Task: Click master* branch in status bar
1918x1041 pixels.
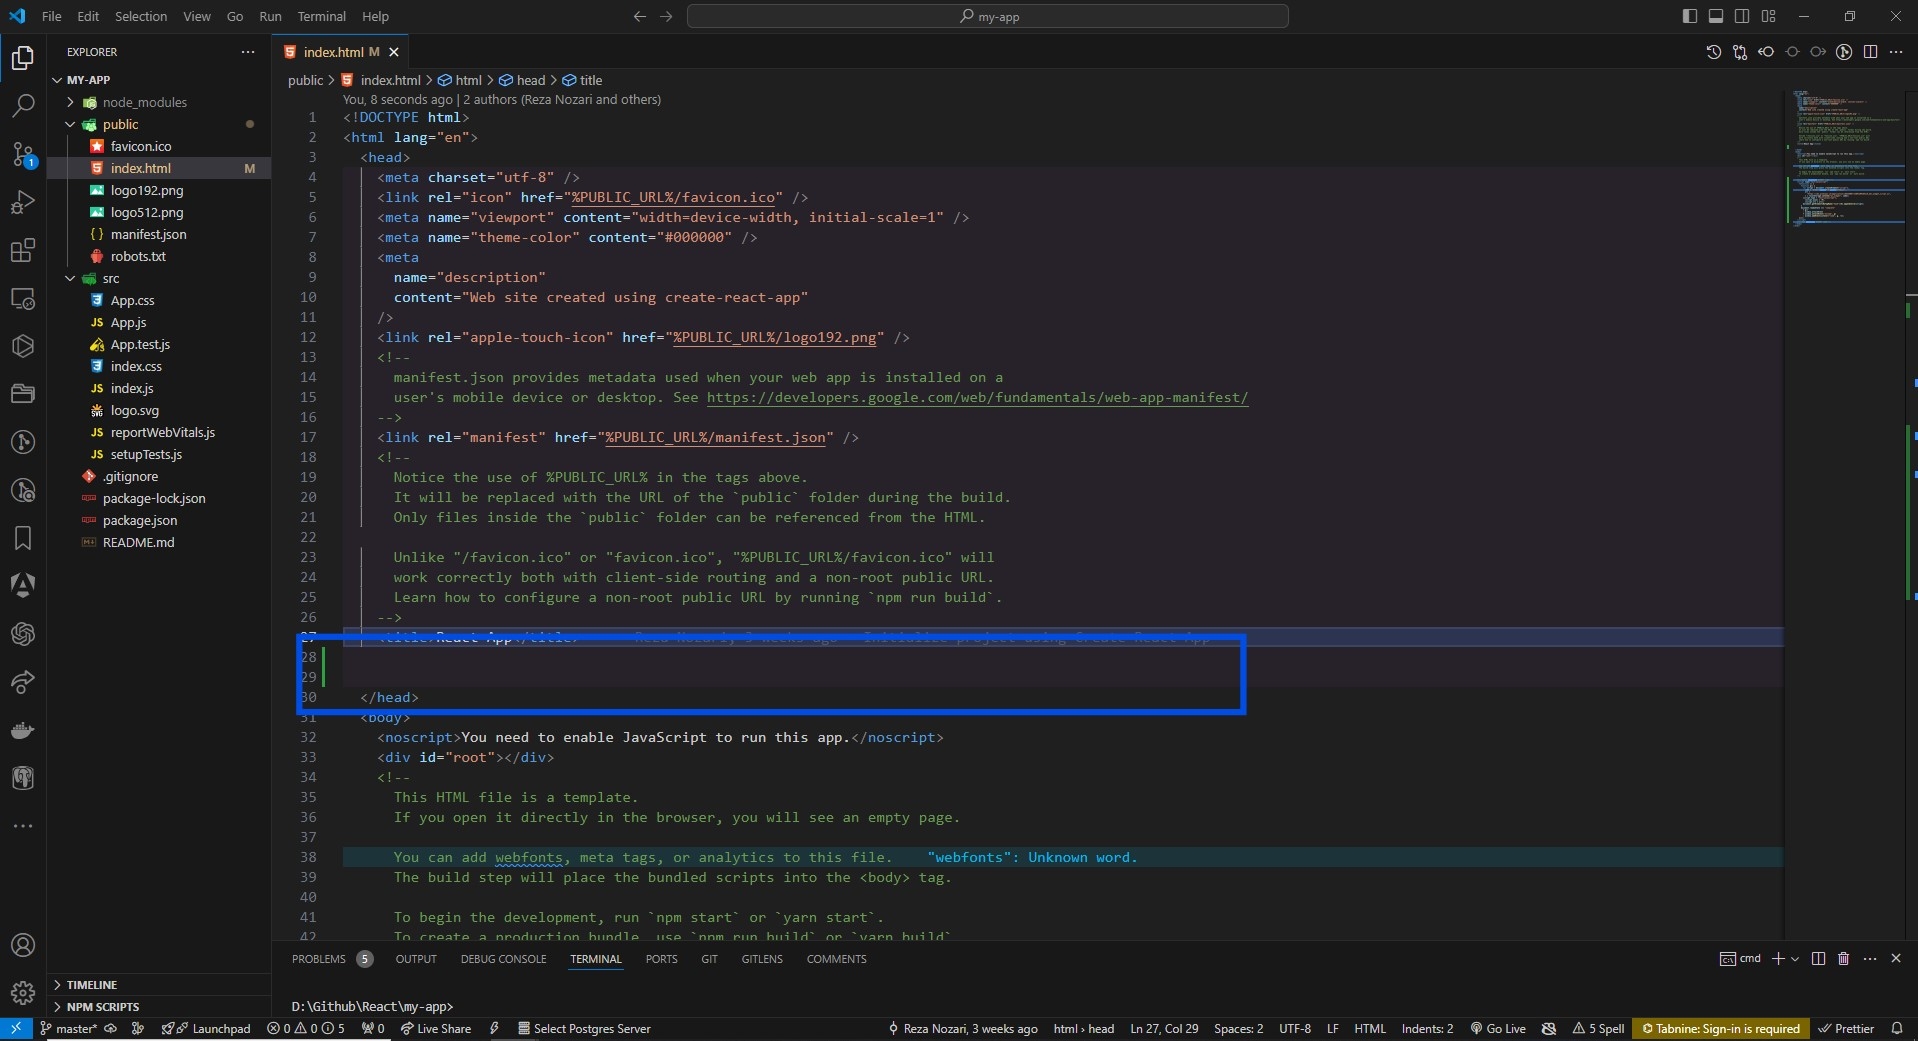Action: pyautogui.click(x=68, y=1028)
